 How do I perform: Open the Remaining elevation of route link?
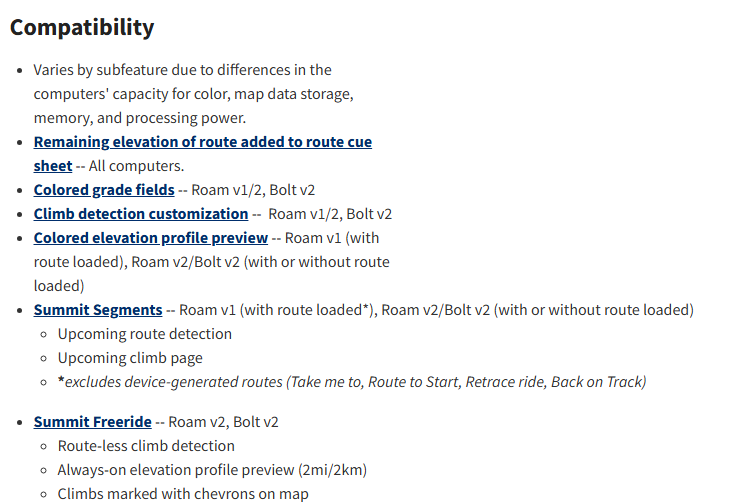point(202,142)
